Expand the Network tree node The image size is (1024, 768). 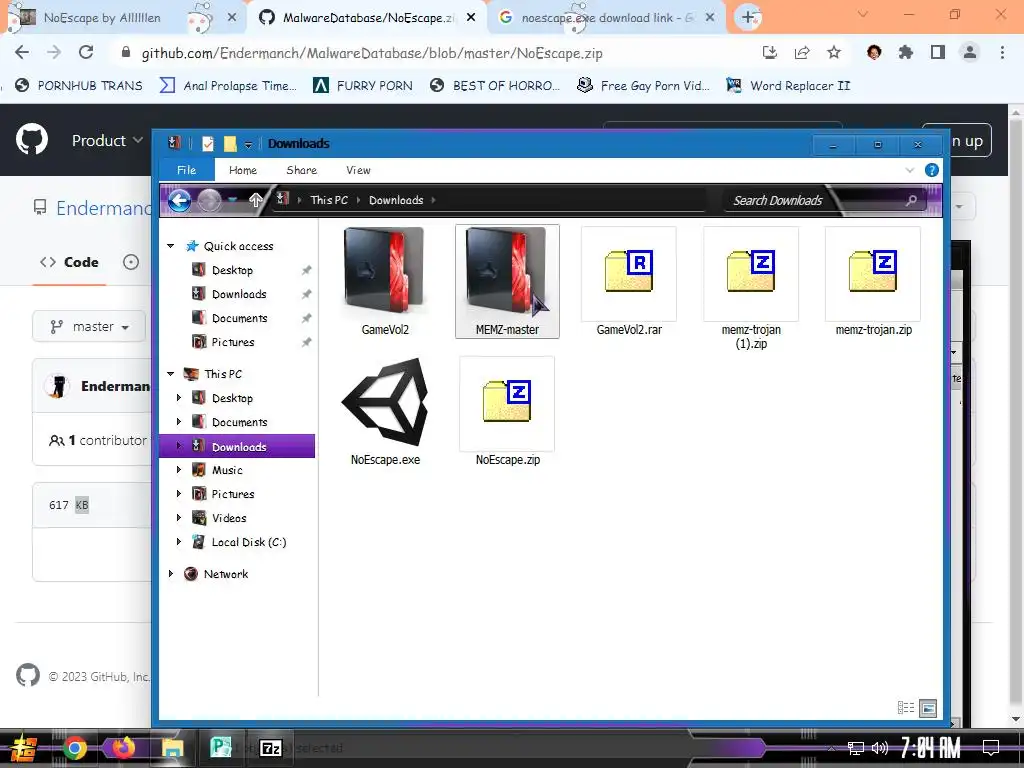170,574
